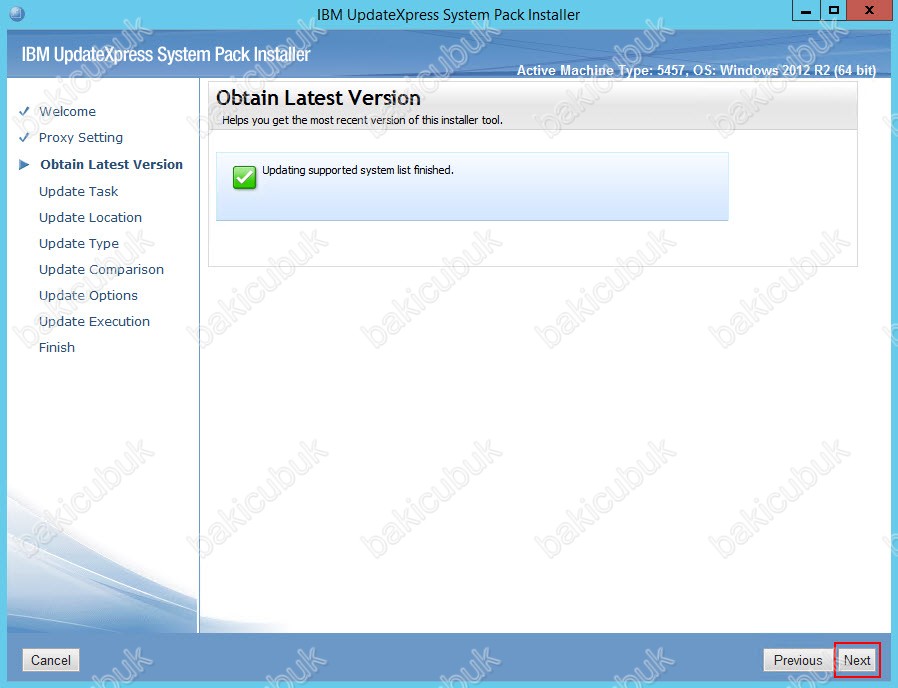Go back with the Previous button
Screen dimensions: 898x688
click(x=798, y=660)
